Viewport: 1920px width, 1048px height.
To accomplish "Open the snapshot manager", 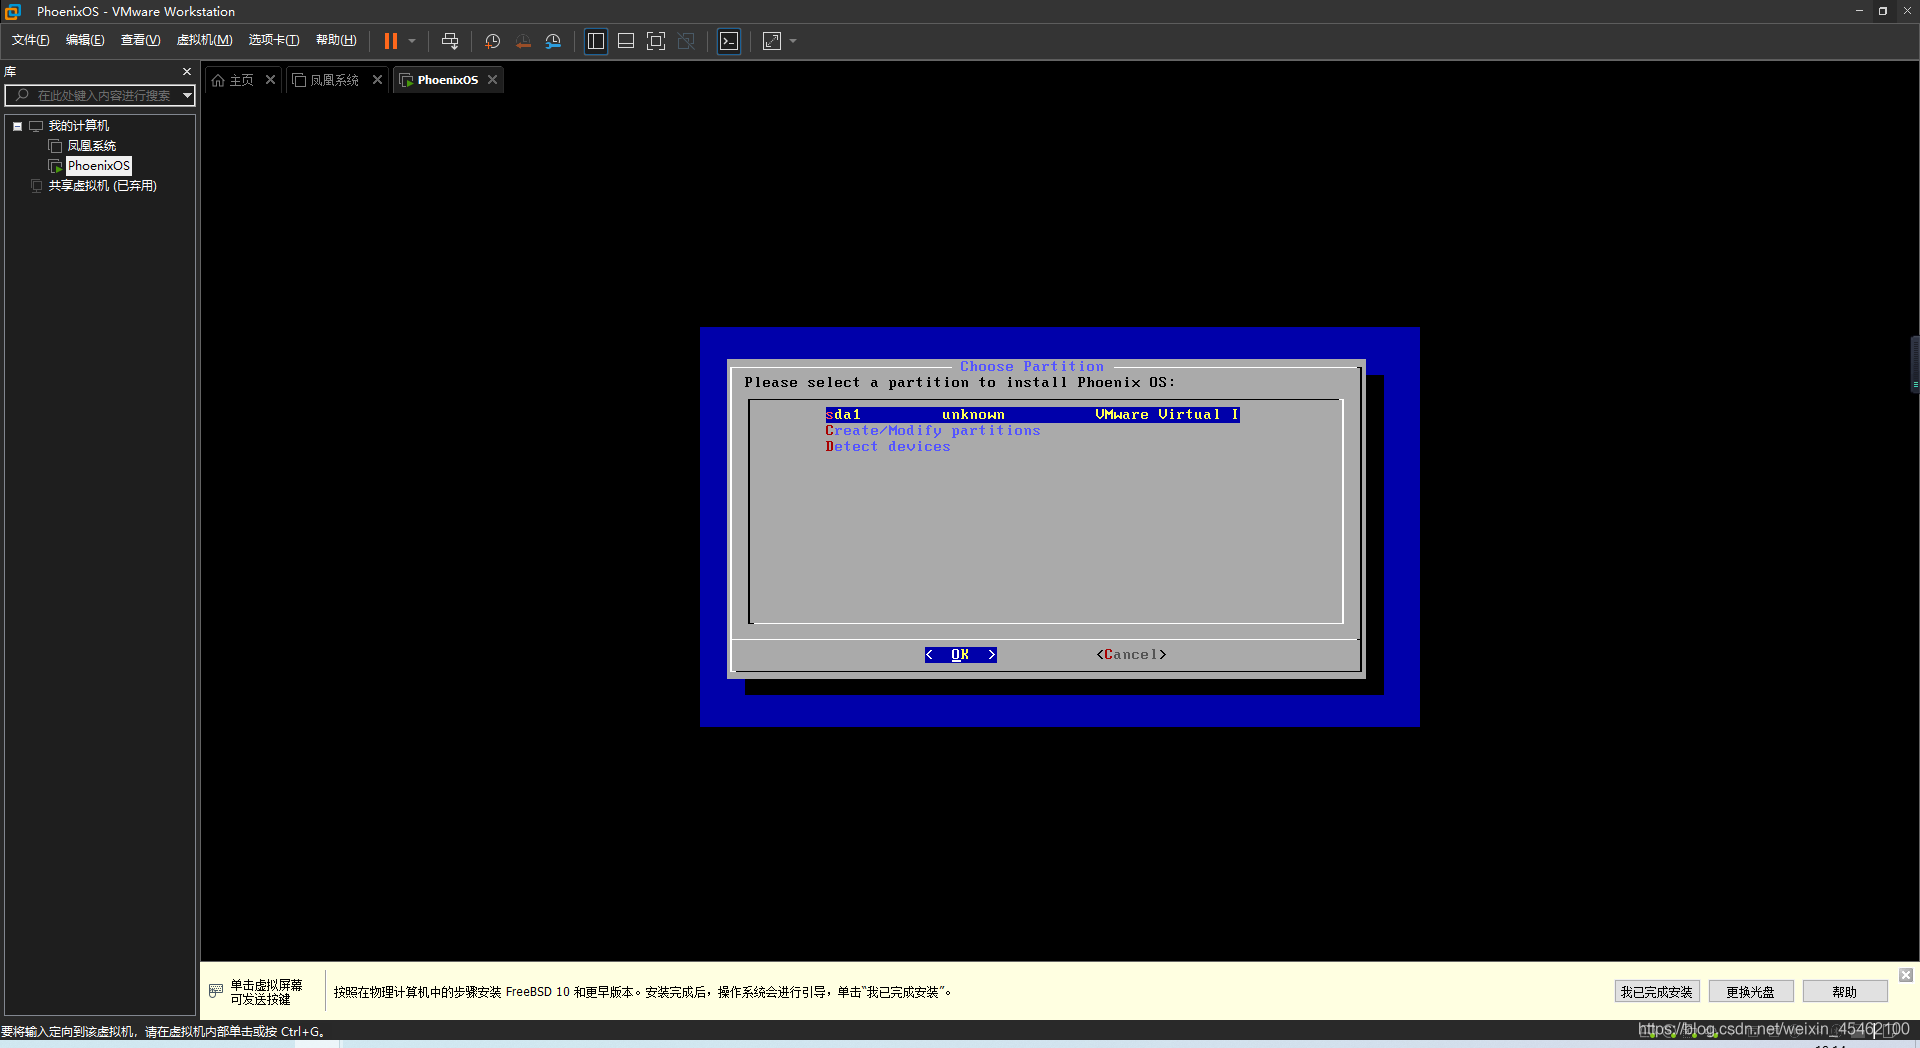I will (553, 41).
